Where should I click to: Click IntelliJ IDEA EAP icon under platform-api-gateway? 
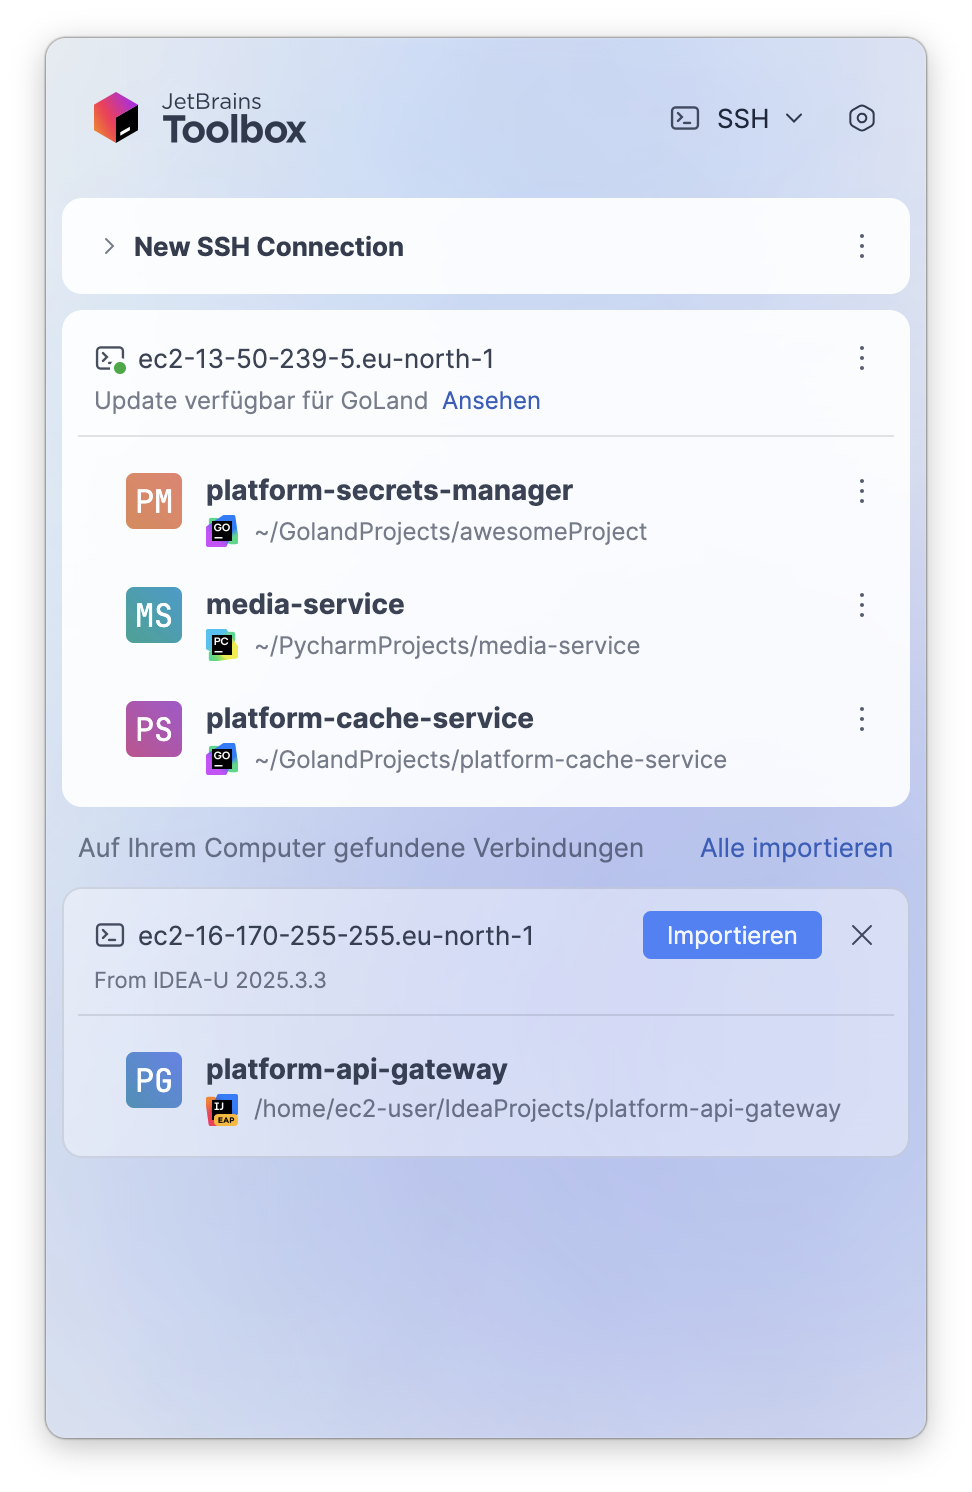(x=222, y=1110)
